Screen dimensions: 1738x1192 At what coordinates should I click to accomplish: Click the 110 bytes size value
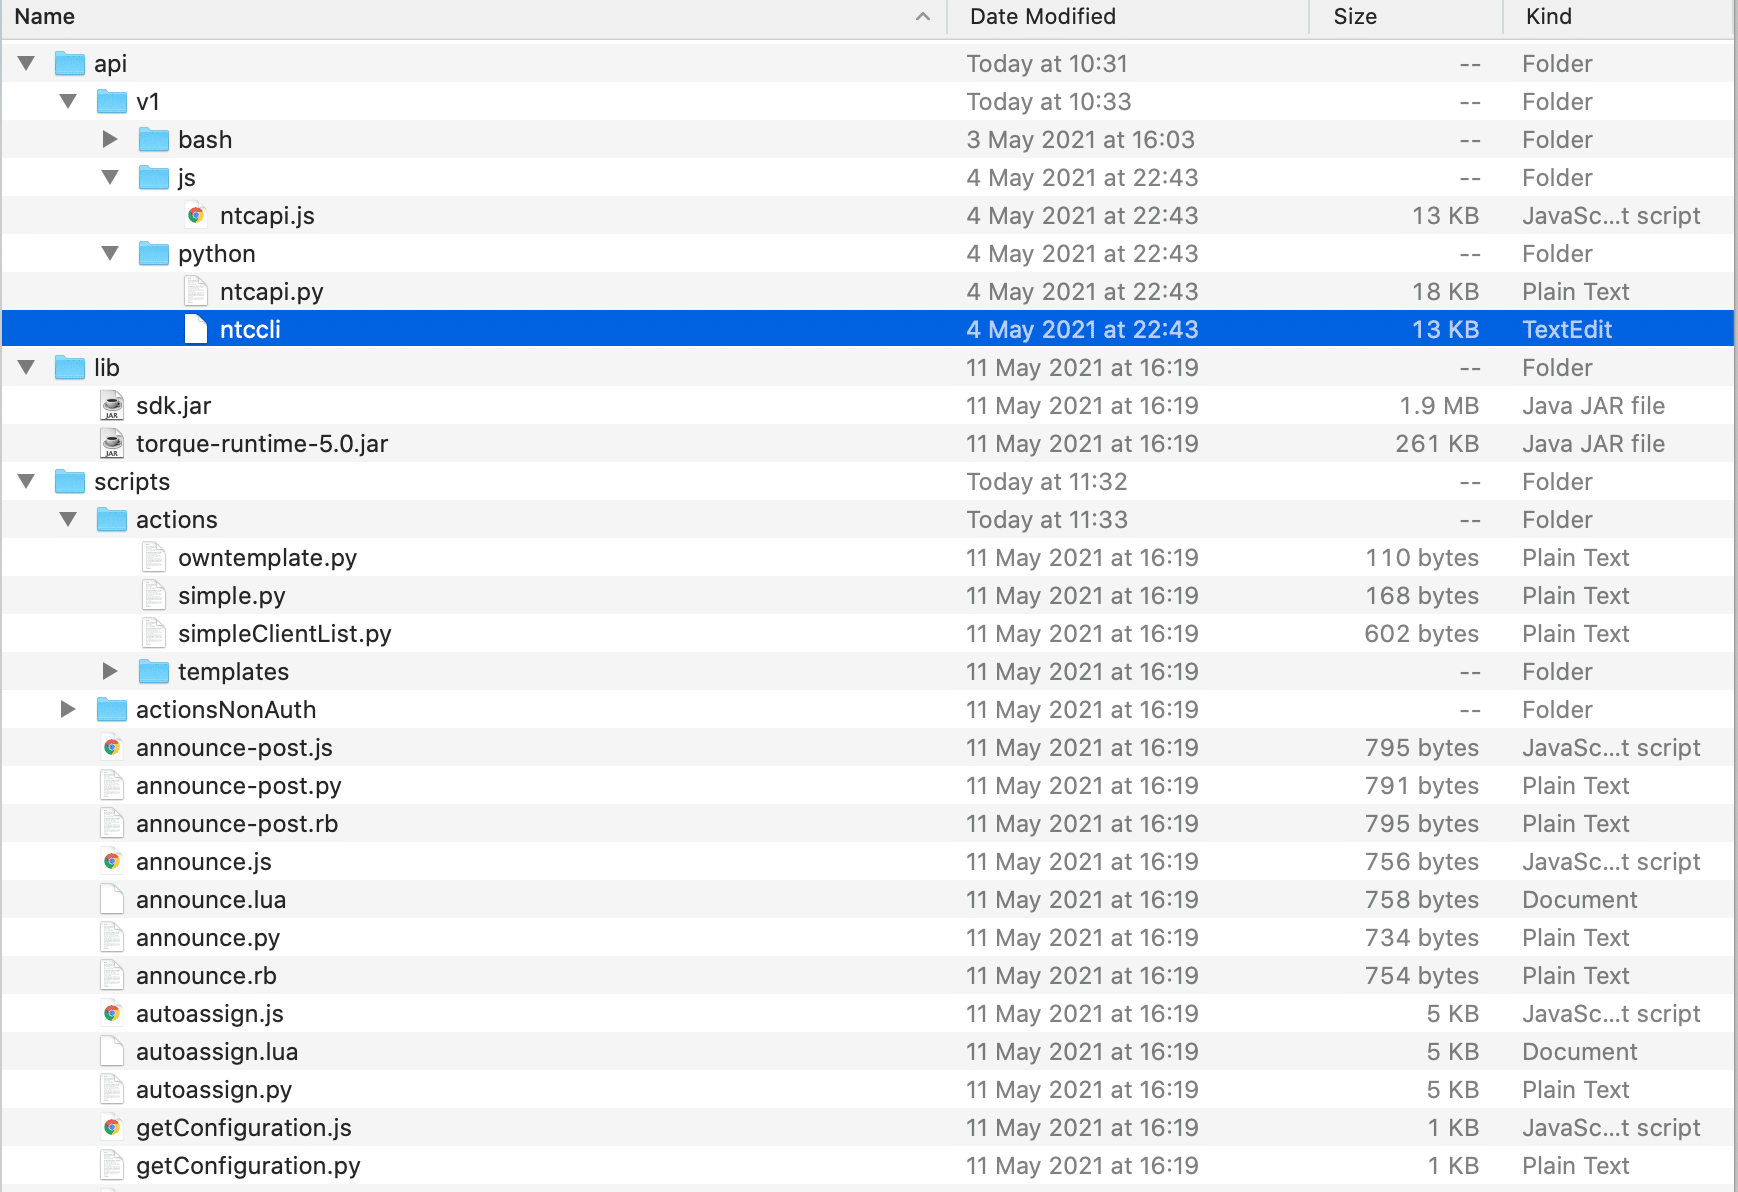1422,558
